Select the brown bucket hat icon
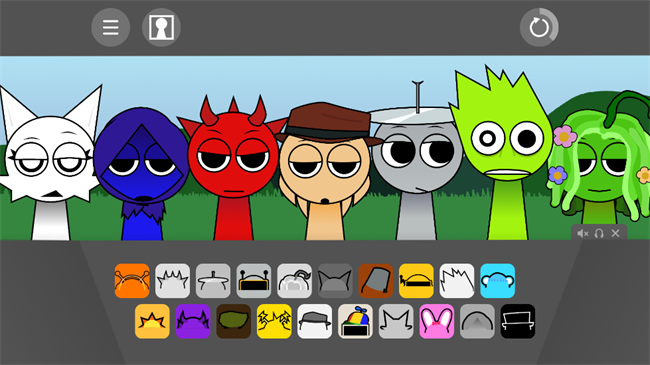The width and height of the screenshot is (650, 365). 376,281
